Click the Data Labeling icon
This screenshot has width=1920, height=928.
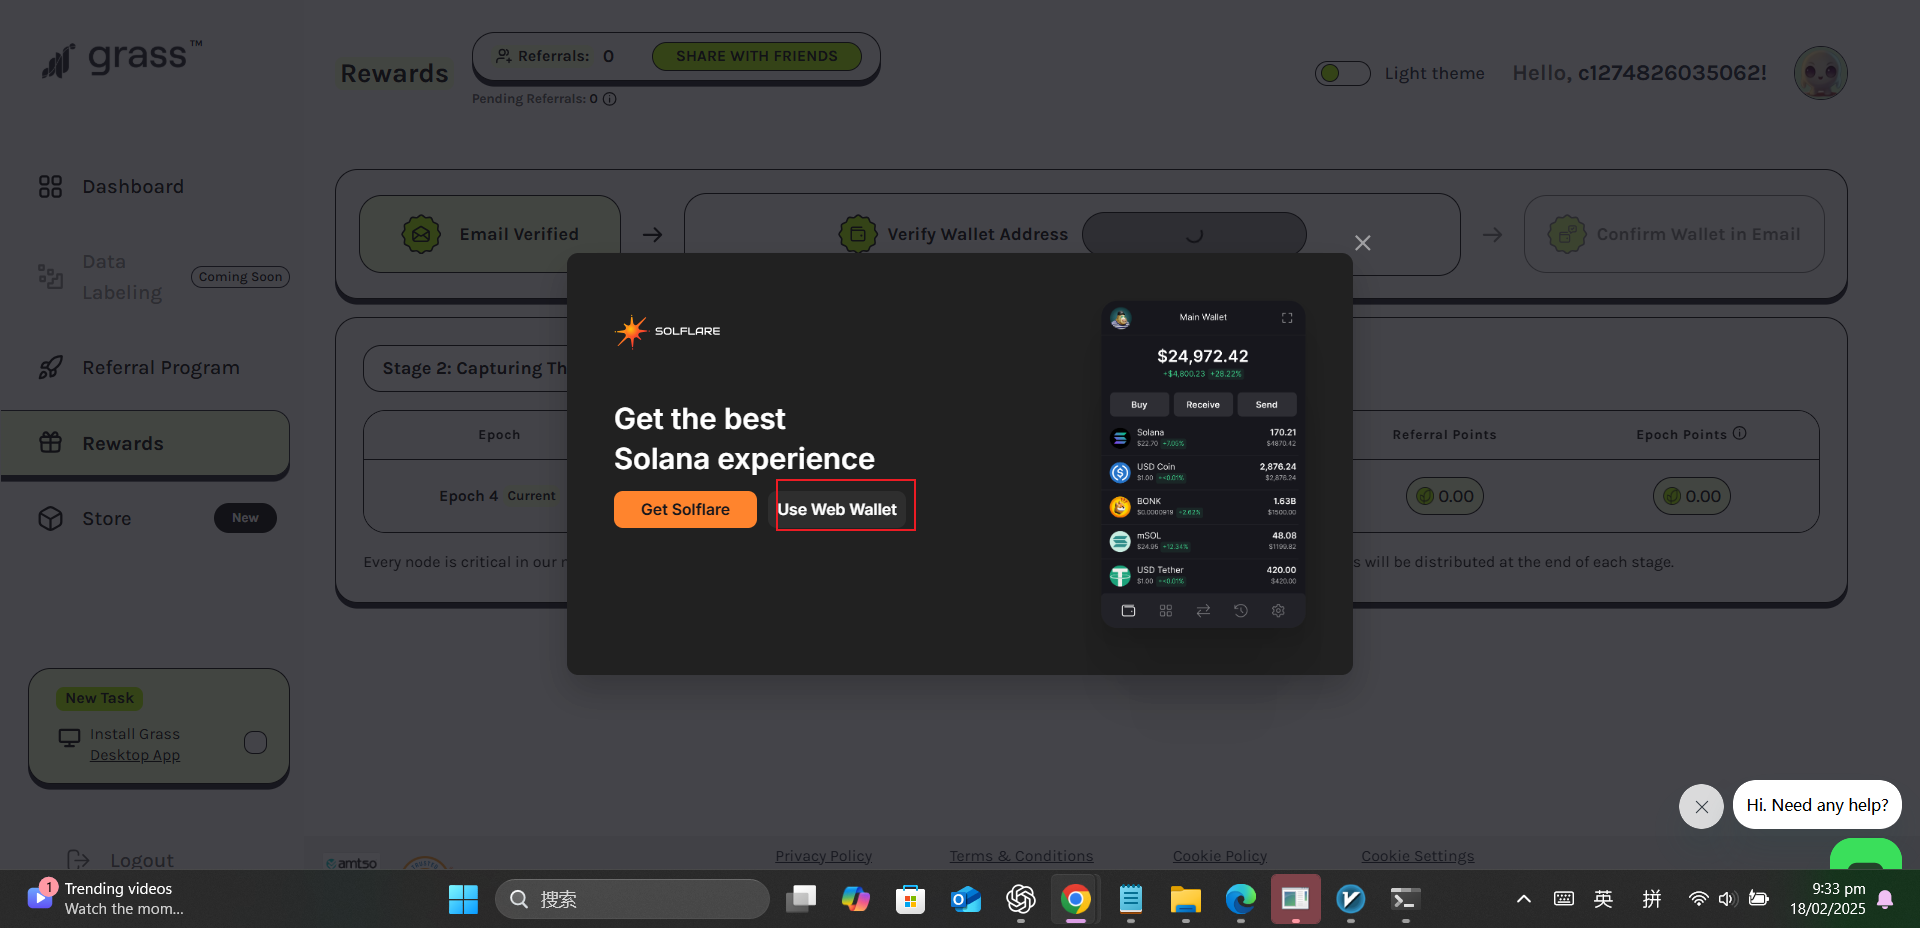50,276
